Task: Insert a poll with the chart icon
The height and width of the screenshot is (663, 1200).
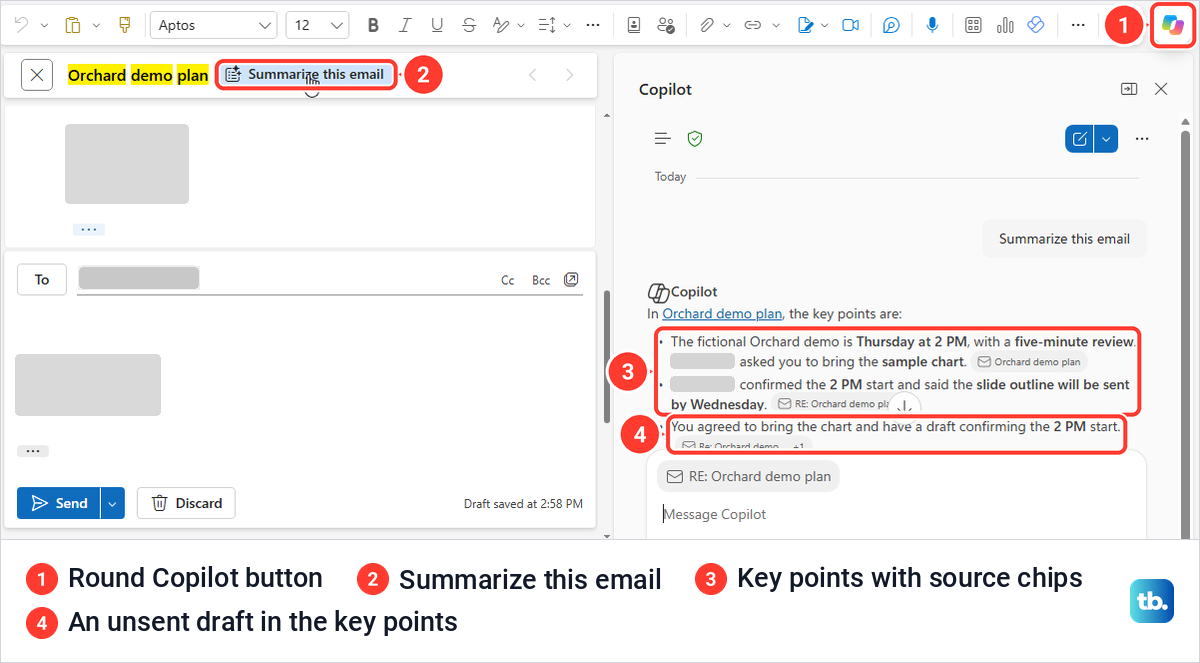Action: [x=1005, y=25]
